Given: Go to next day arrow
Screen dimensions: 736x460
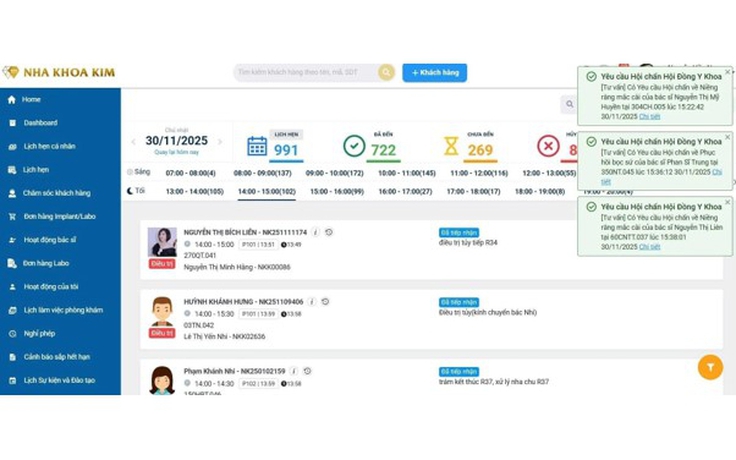Looking at the screenshot, I should pos(220,141).
